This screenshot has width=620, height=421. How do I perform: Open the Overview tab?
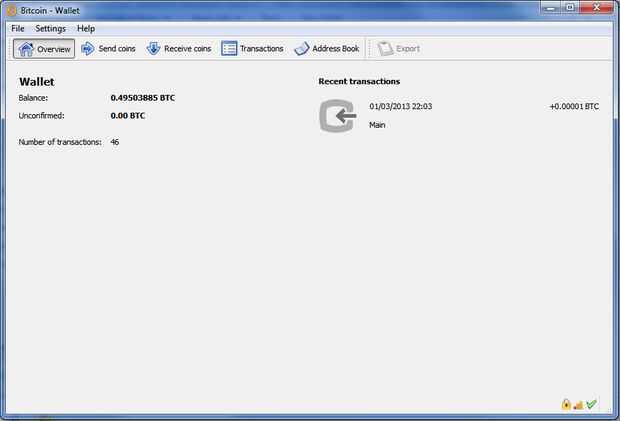44,49
